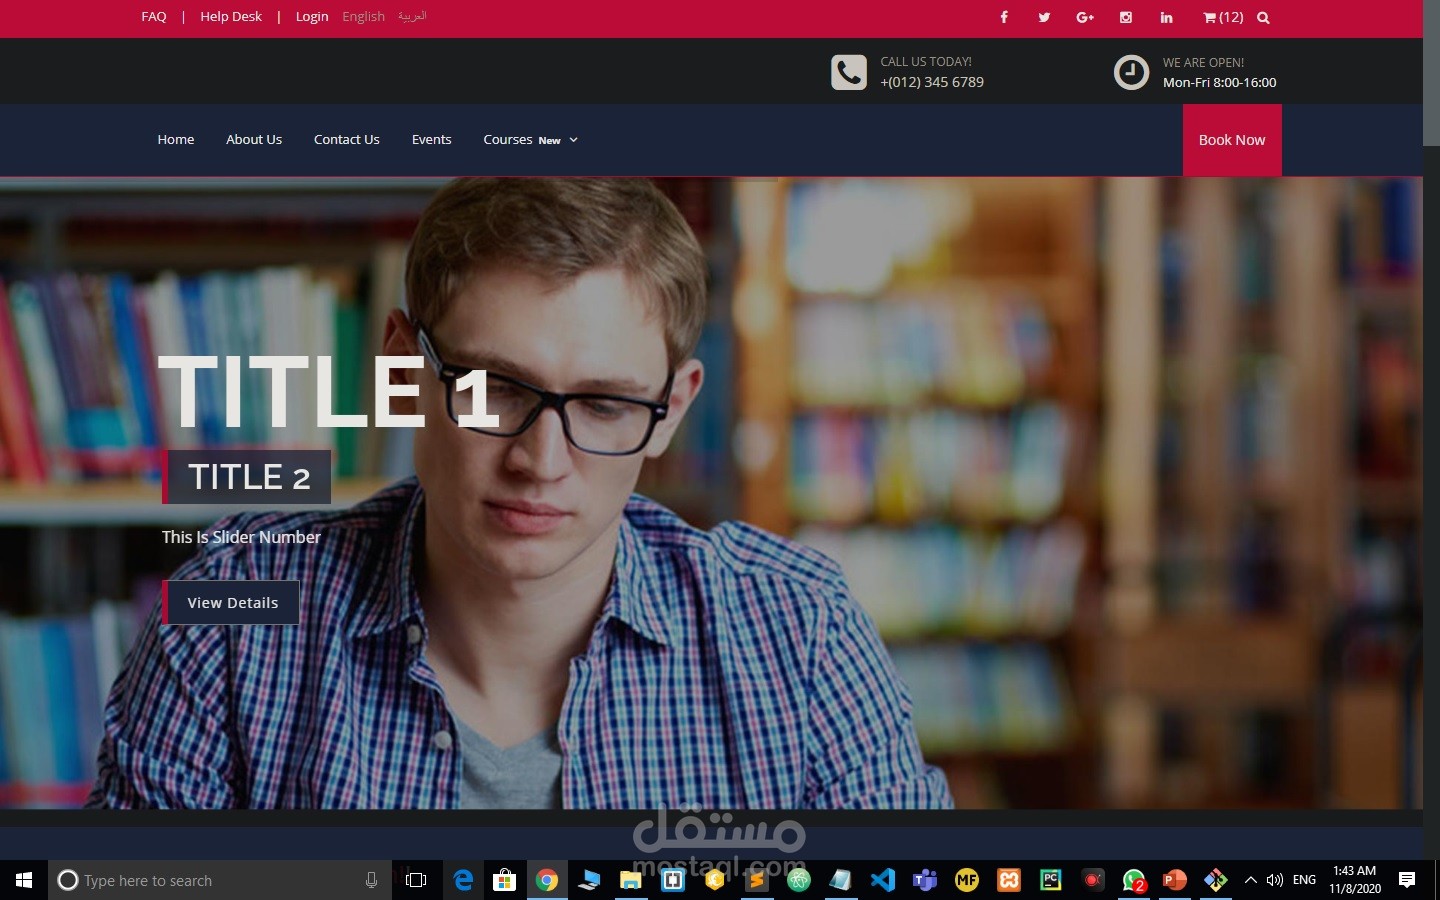Open the LinkedIn social link
1440x900 pixels.
(1166, 17)
